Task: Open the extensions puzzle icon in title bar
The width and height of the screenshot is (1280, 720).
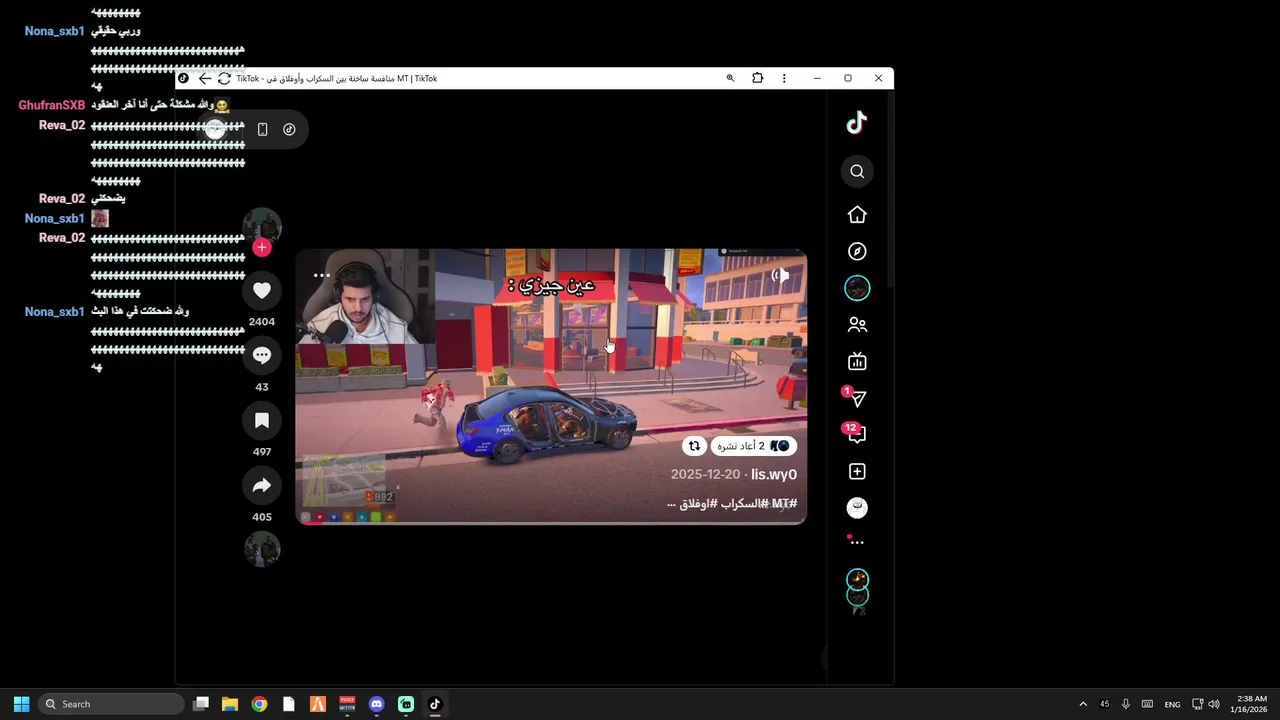Action: tap(757, 78)
